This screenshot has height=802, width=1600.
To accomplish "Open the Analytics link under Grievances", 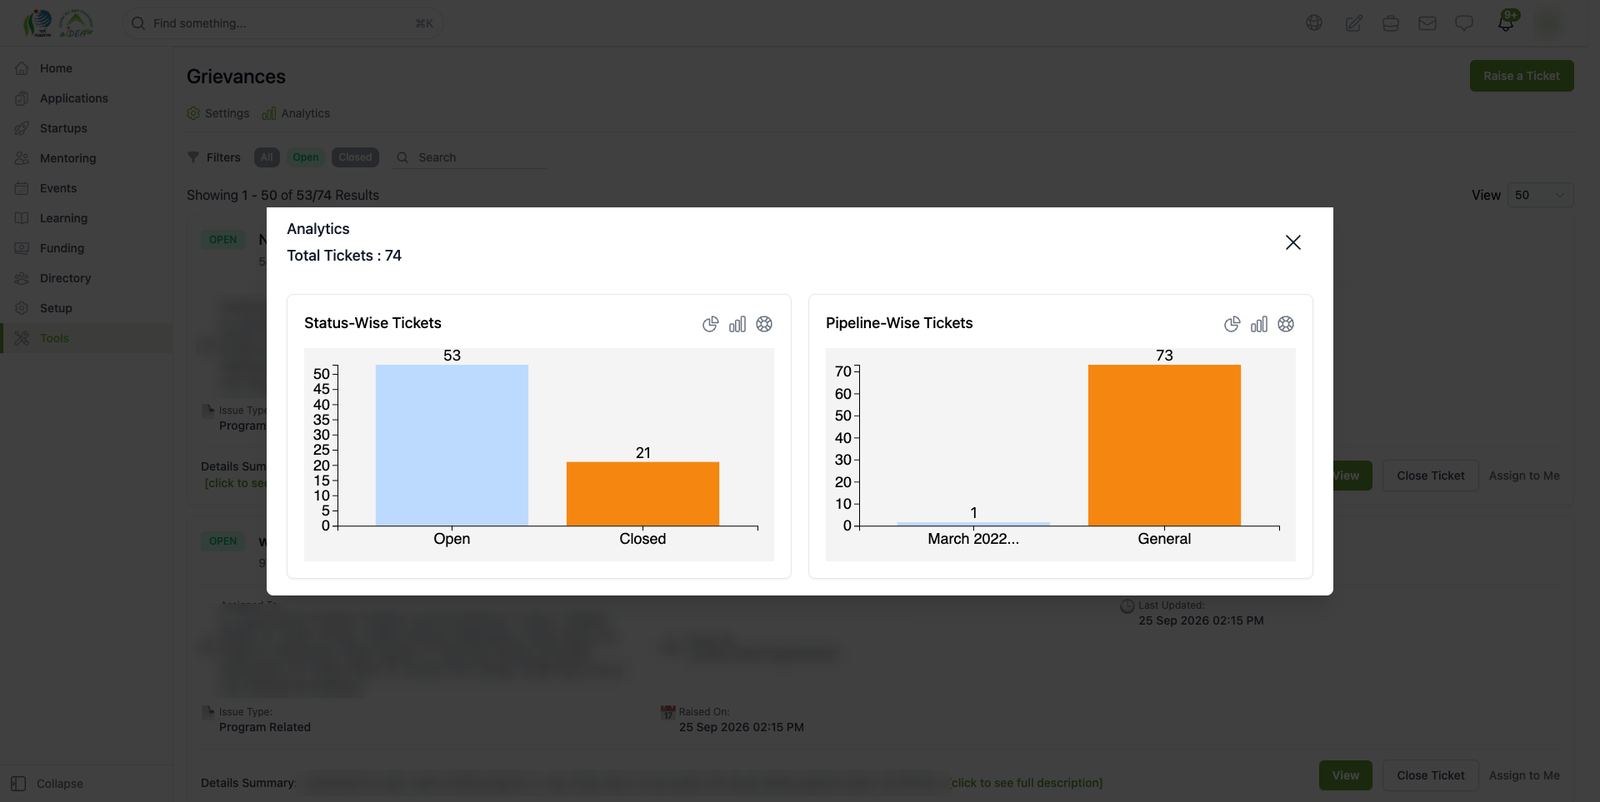I will pyautogui.click(x=296, y=113).
